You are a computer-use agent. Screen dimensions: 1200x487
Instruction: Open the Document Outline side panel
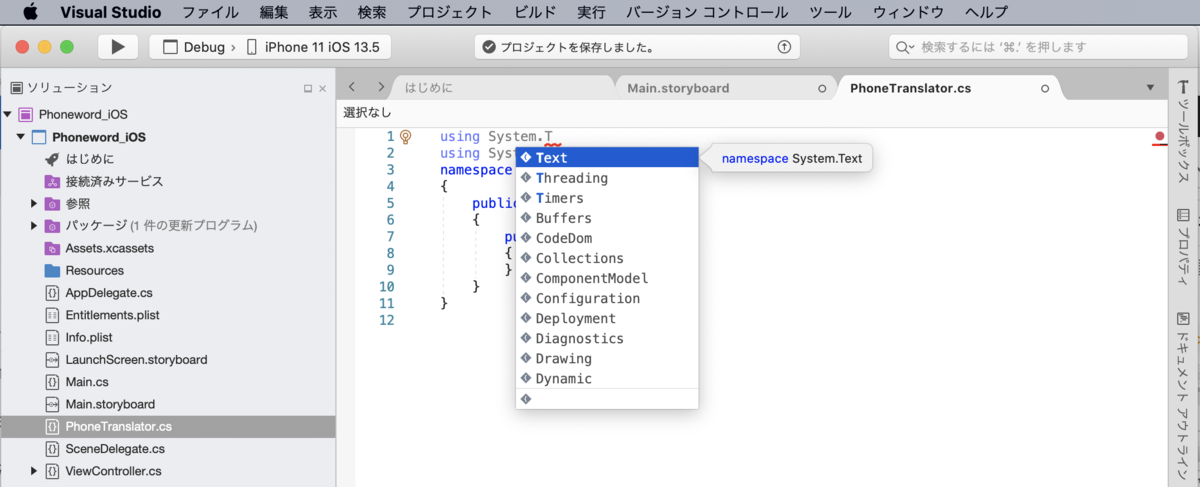pos(1184,390)
